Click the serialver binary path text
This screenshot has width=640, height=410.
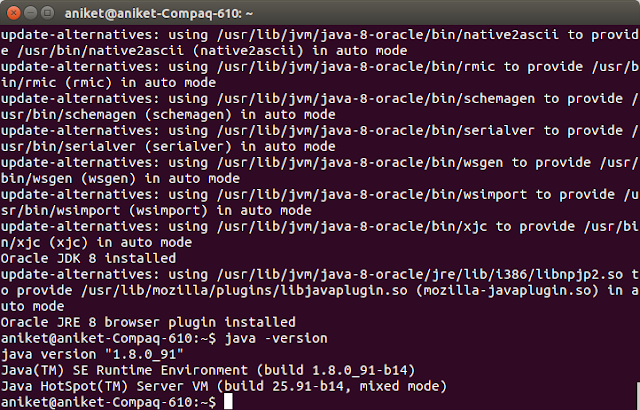point(376,131)
